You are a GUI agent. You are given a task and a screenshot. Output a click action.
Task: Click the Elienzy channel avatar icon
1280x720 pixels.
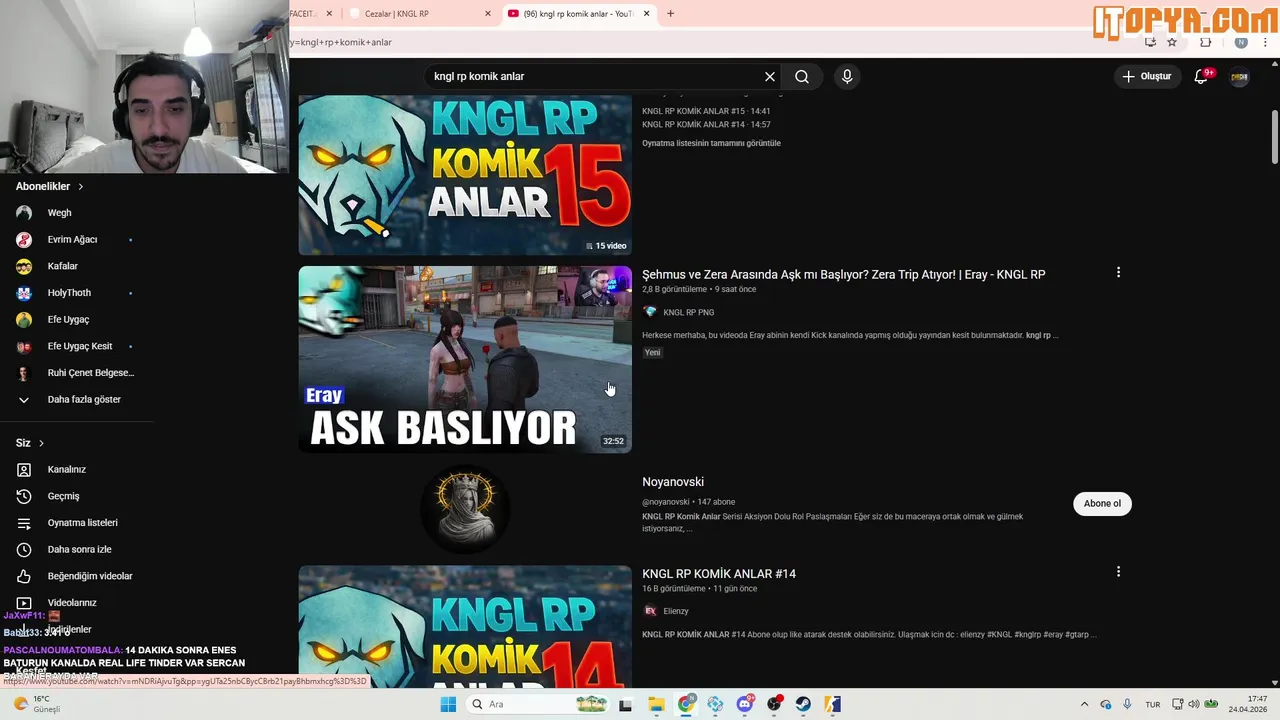coord(650,611)
